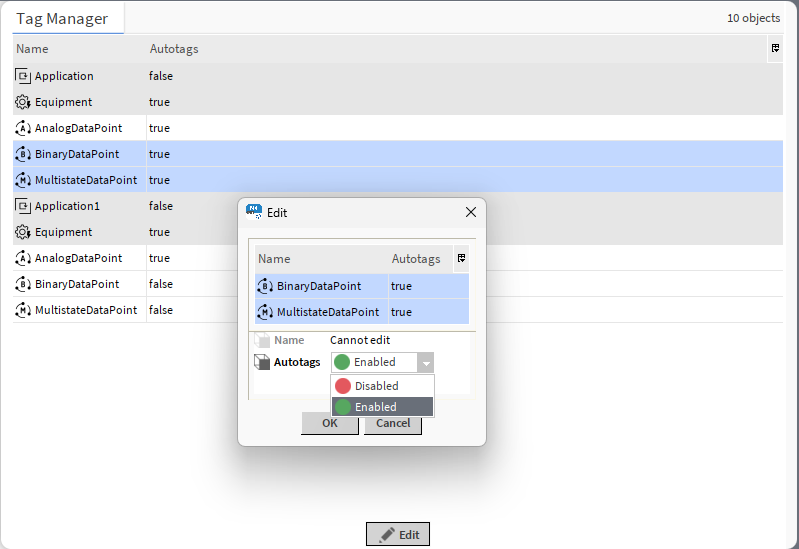799x549 pixels.
Task: Click MultistateDataPoint icon inside the Edit dialog
Action: (265, 312)
